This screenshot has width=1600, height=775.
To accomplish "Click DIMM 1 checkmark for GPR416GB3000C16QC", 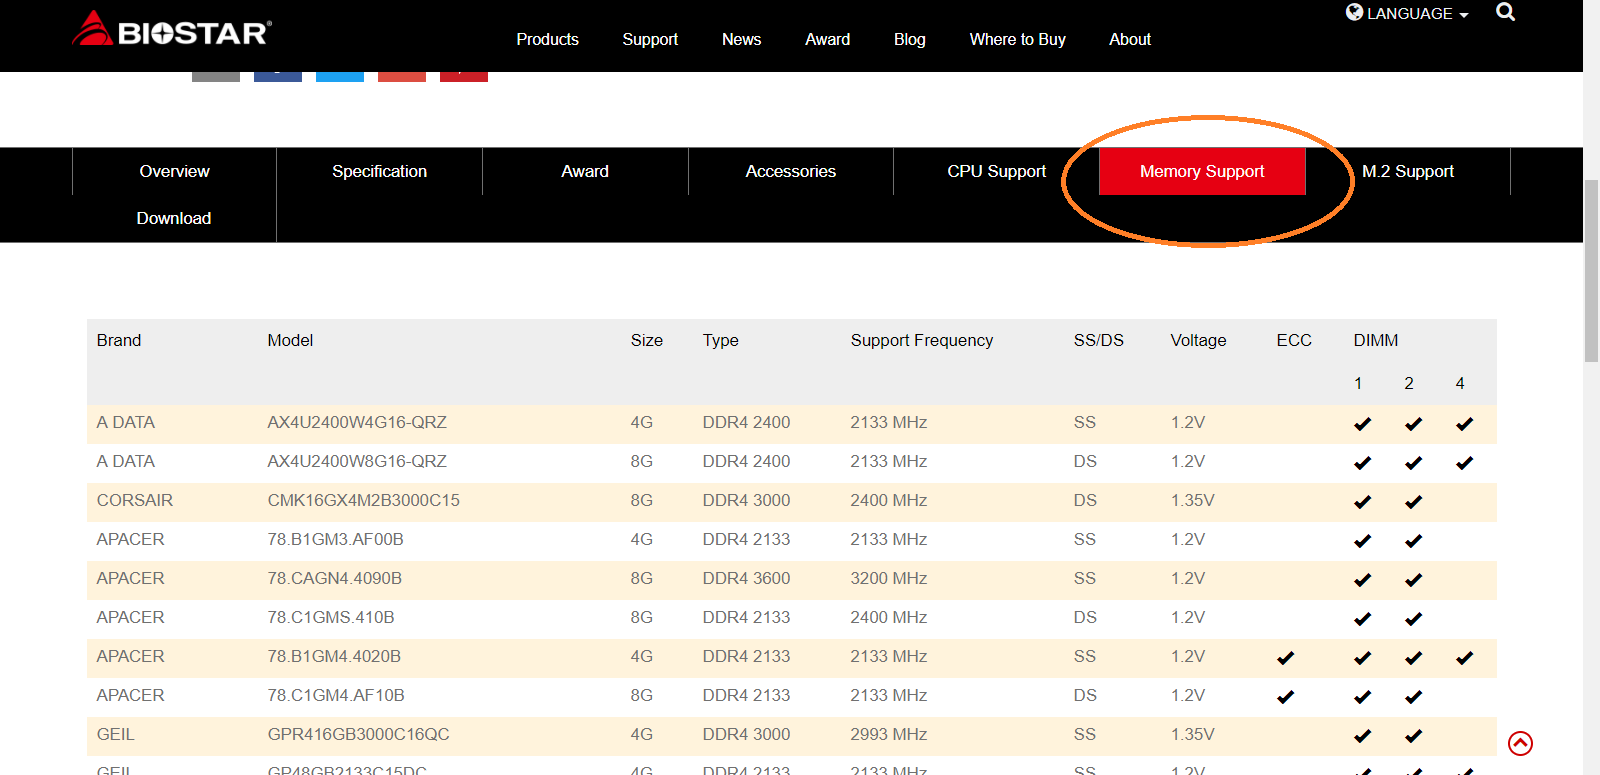I will 1362,736.
